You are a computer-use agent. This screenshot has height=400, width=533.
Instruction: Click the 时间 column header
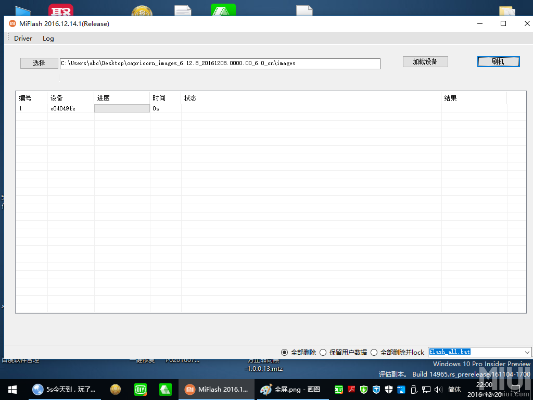point(166,98)
